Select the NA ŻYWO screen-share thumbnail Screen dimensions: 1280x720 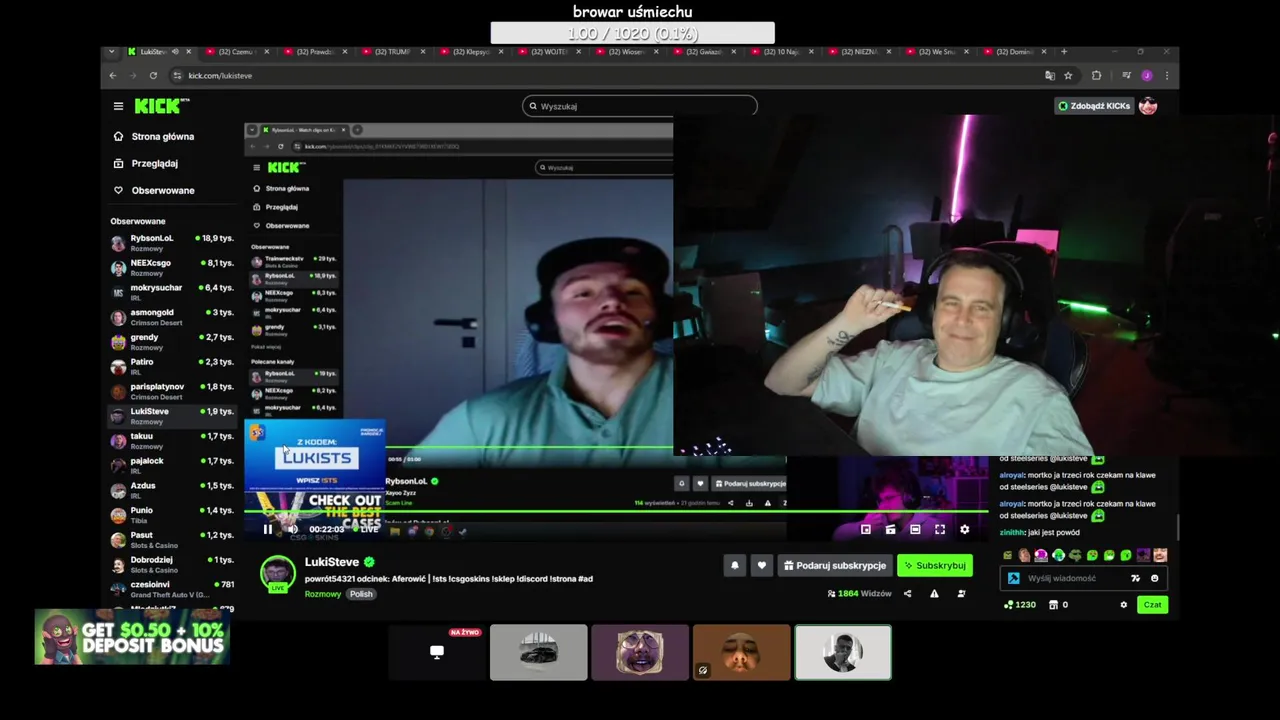point(437,652)
